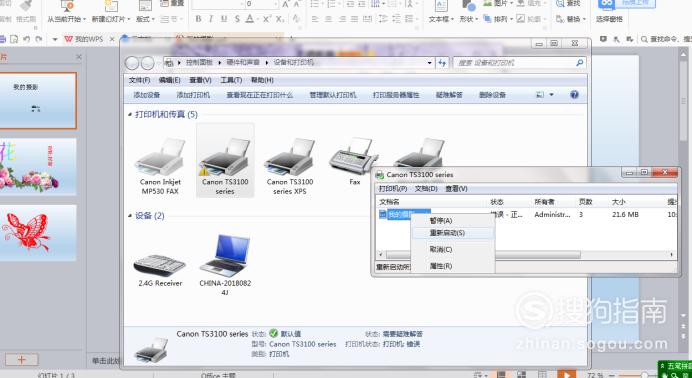Choose Cancel (取消) from the context menu
Image resolution: width=692 pixels, height=378 pixels.
pyautogui.click(x=453, y=250)
